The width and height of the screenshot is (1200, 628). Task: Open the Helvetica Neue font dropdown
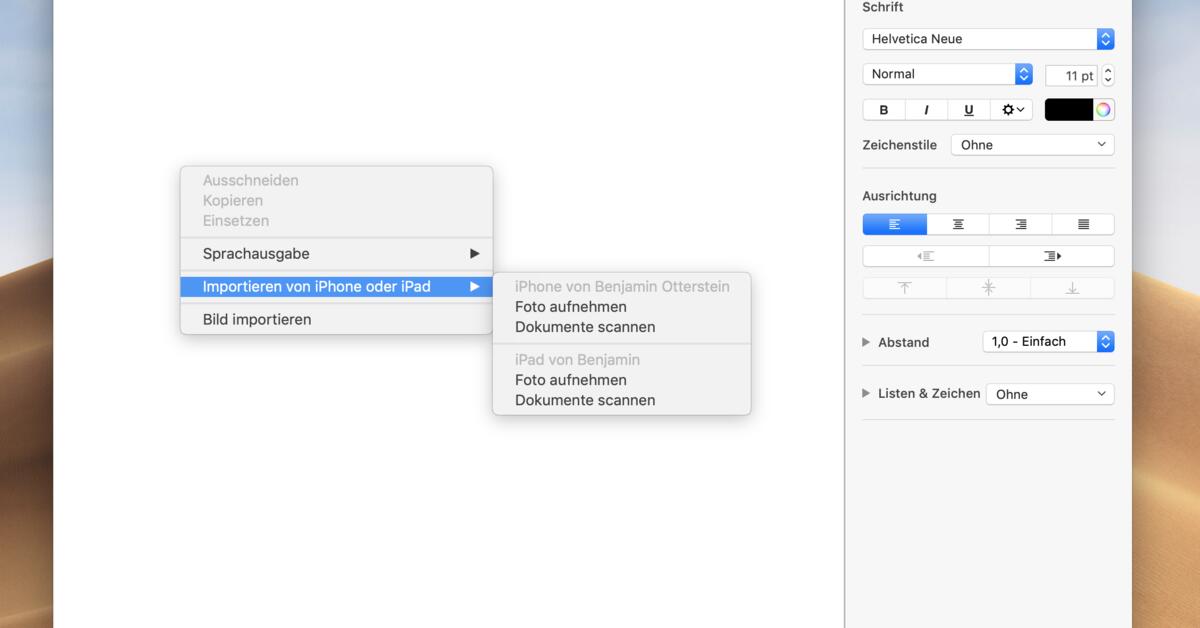[x=988, y=39]
